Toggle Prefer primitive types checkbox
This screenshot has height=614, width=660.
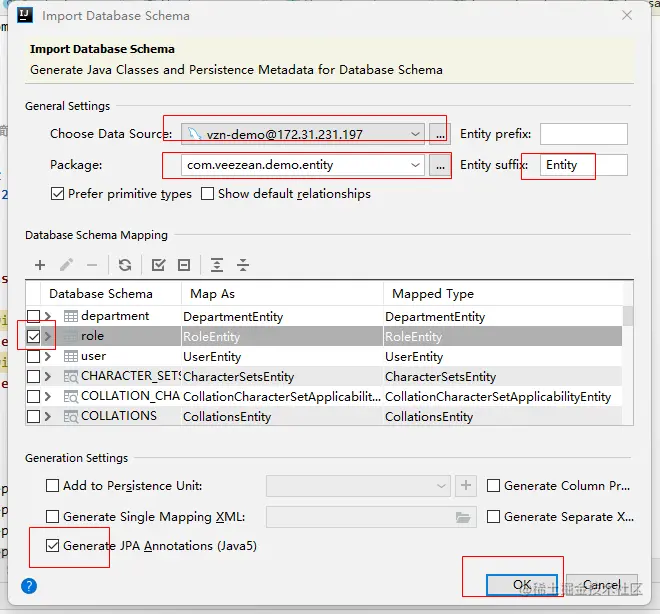[x=57, y=194]
